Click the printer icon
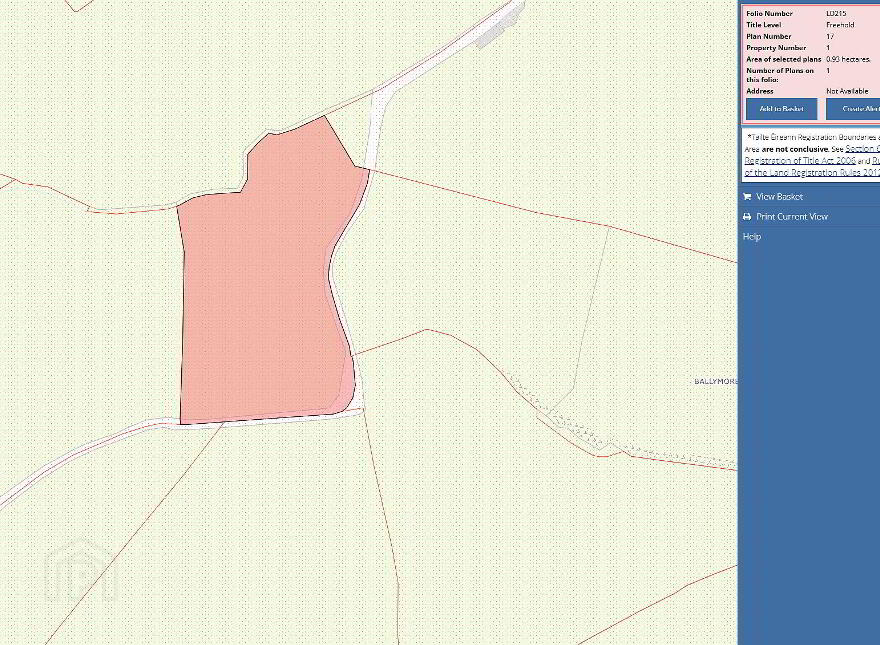The image size is (880, 645). point(747,217)
